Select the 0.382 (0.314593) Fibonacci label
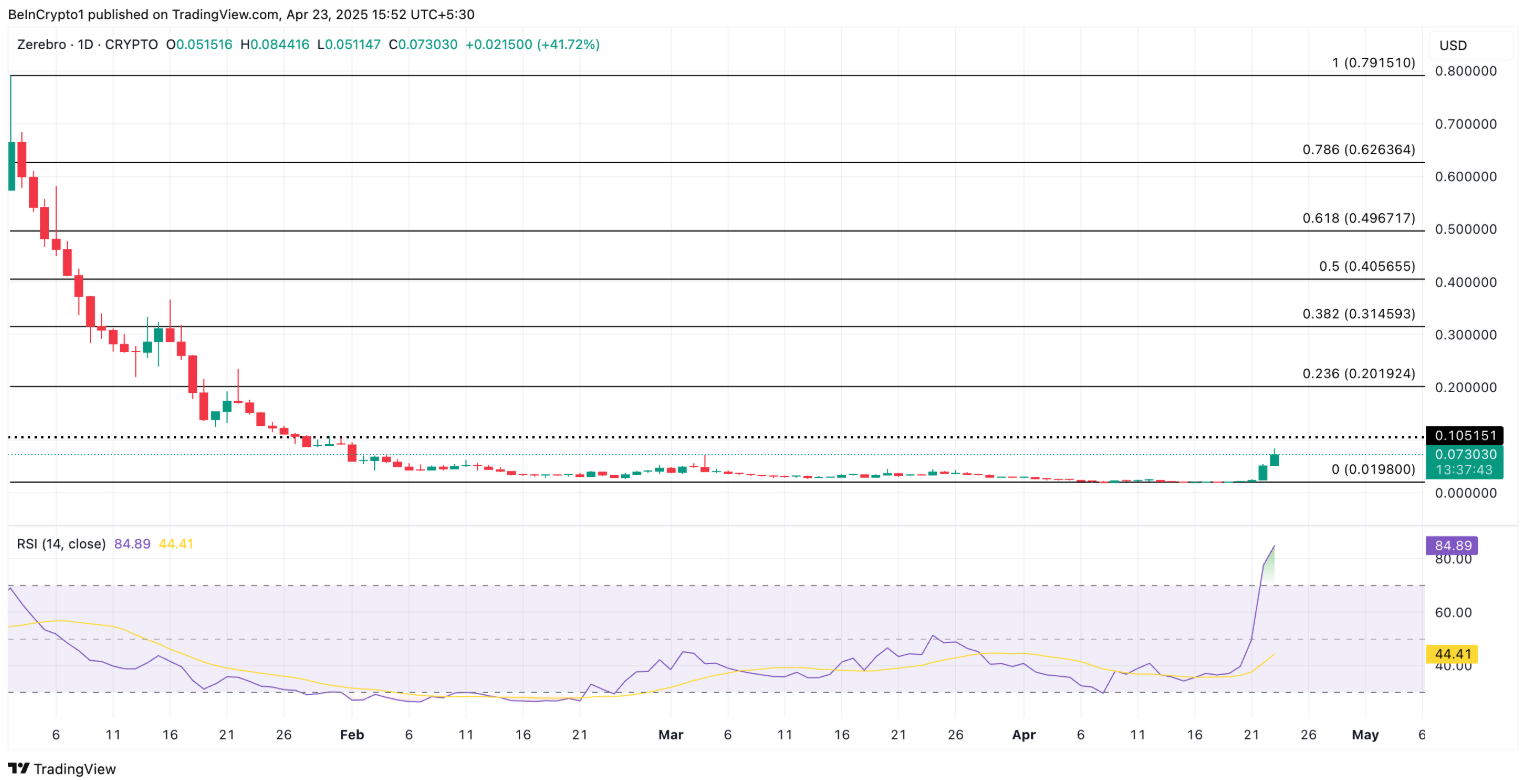This screenshot has height=780, width=1522. pyautogui.click(x=1358, y=314)
